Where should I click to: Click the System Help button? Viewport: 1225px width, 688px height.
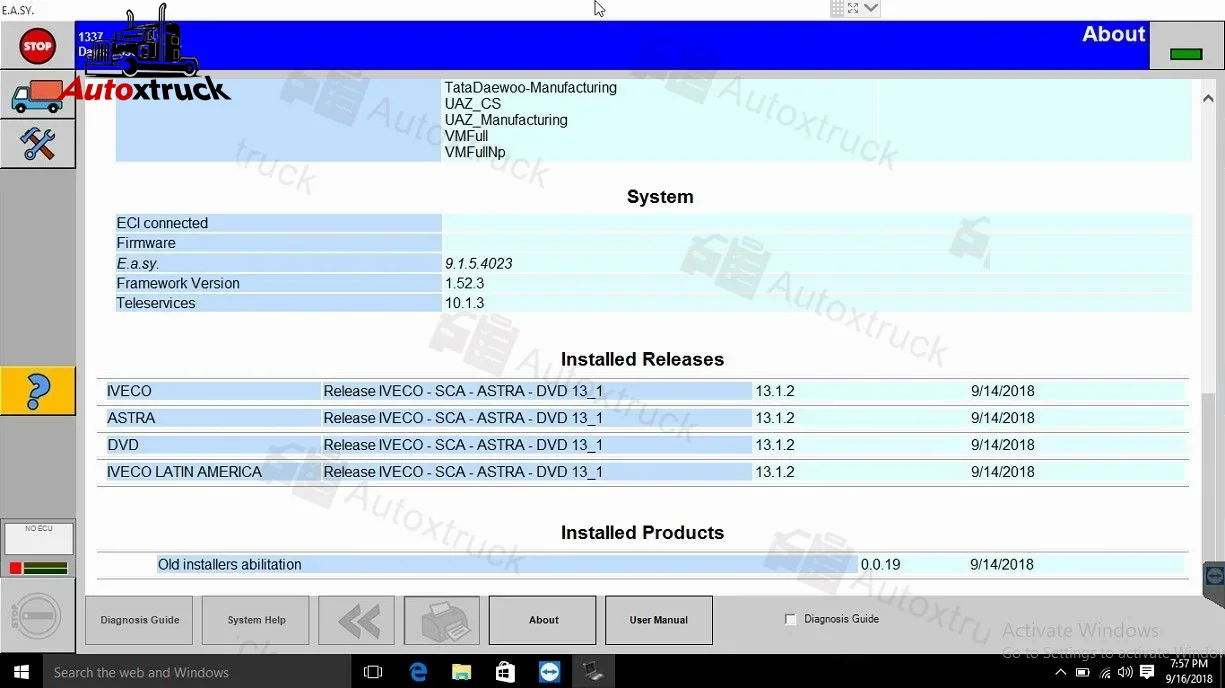point(256,620)
